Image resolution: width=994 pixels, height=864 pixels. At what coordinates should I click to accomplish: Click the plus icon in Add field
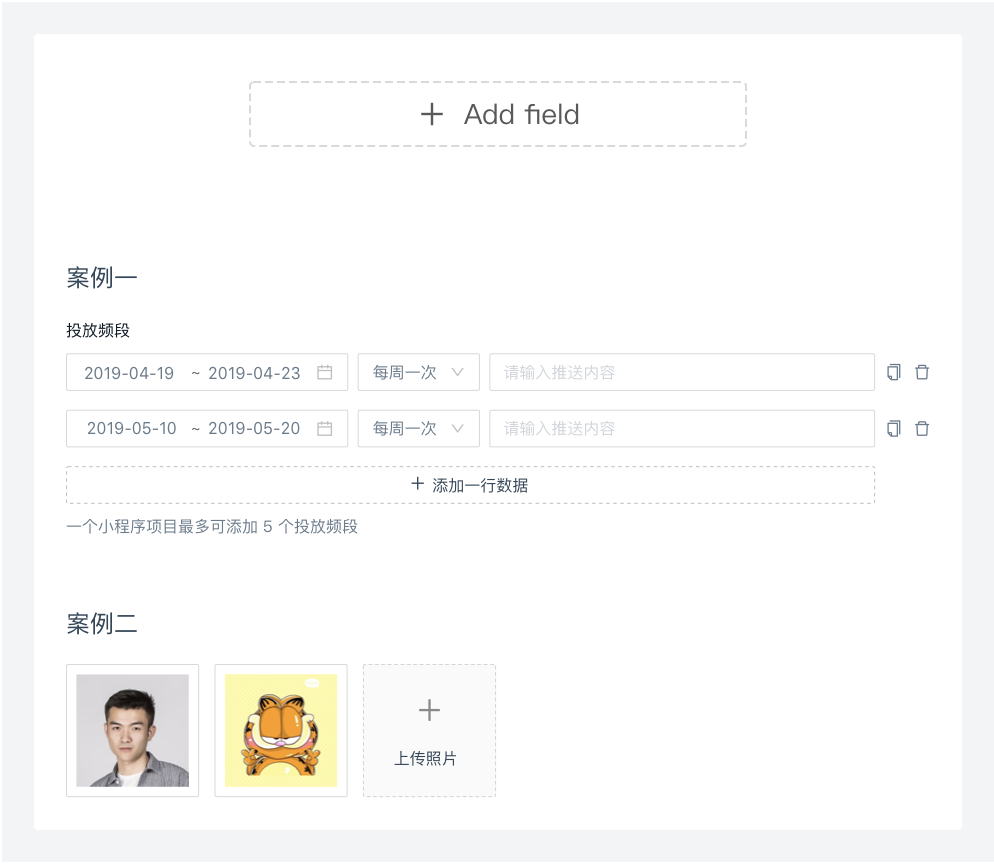pos(432,115)
